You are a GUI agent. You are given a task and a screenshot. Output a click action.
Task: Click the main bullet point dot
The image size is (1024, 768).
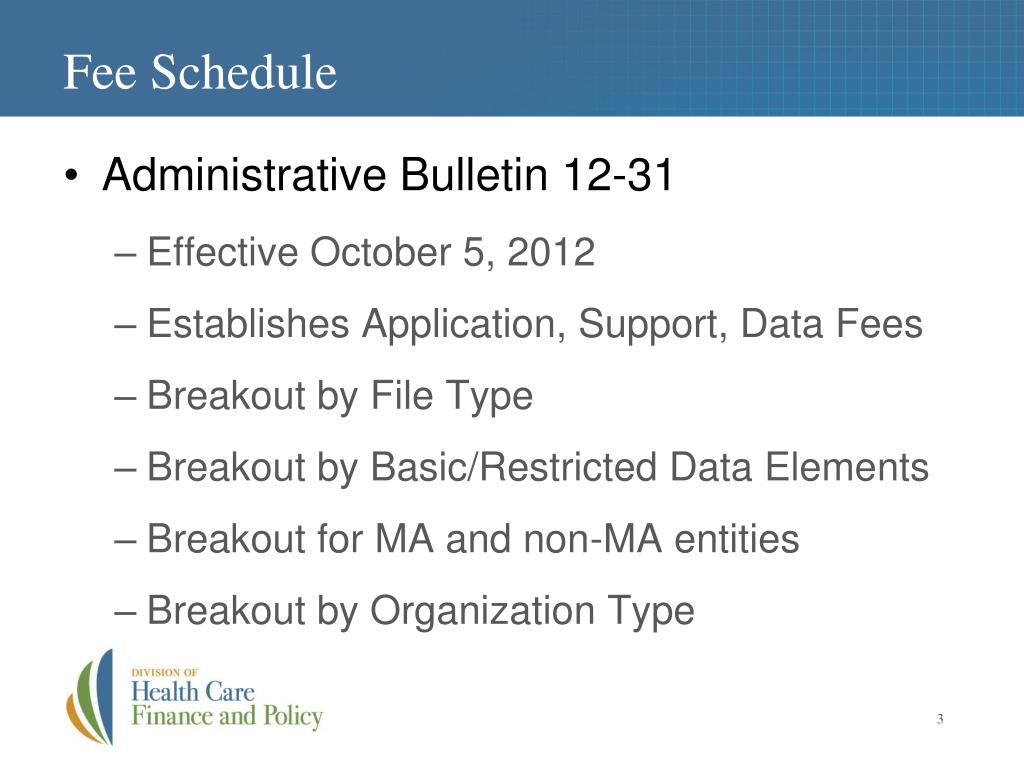click(x=71, y=177)
